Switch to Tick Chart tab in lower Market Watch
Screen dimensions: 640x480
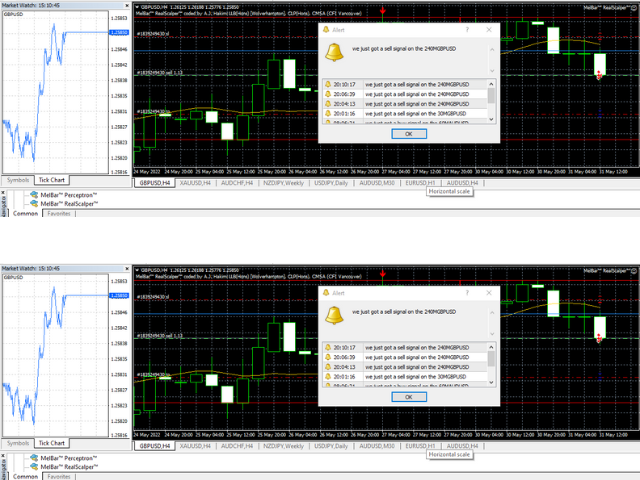[51, 443]
